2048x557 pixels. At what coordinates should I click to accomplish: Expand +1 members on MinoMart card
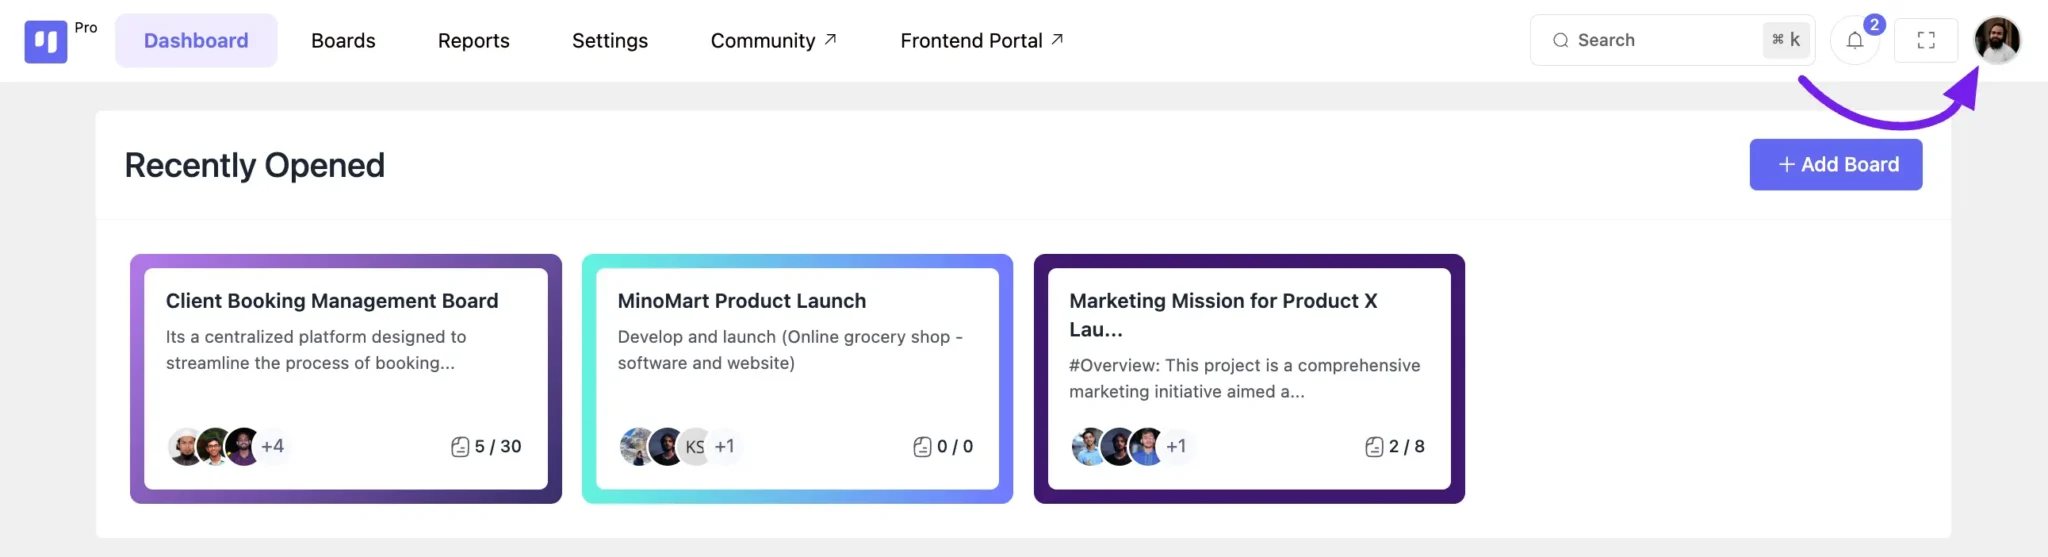point(725,447)
